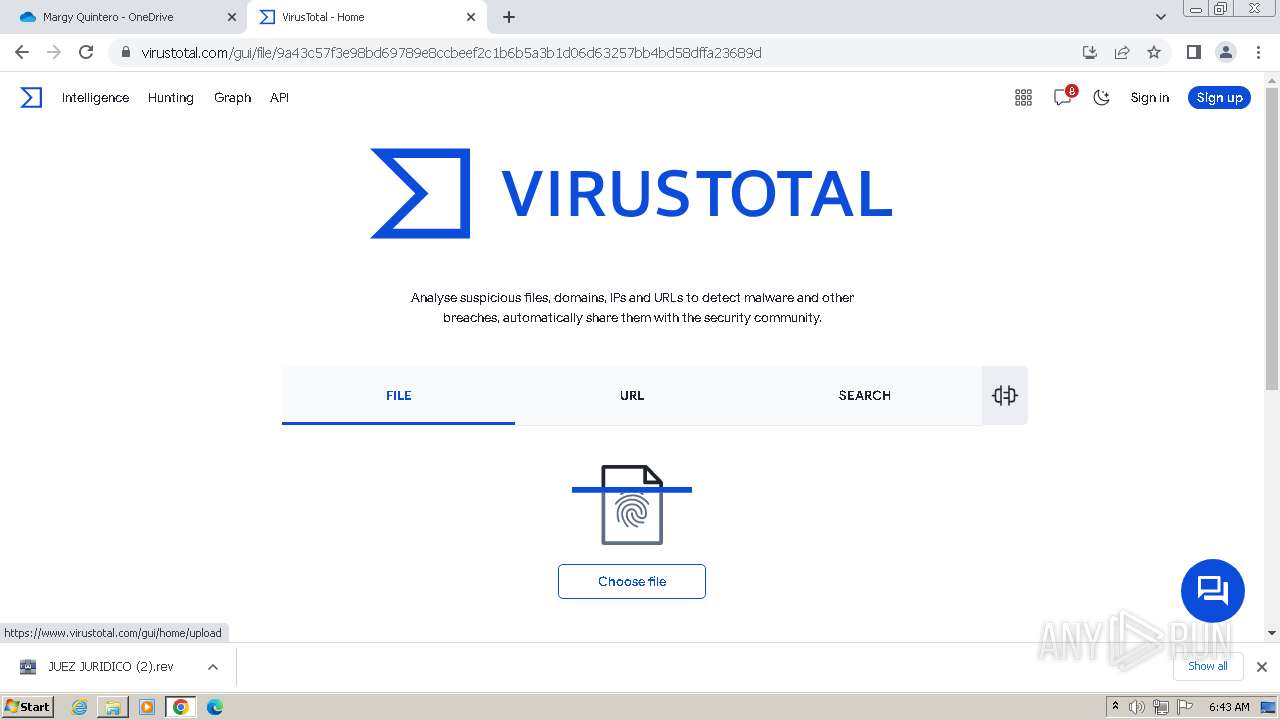Close the VirusTotal - Home tab

(x=471, y=17)
